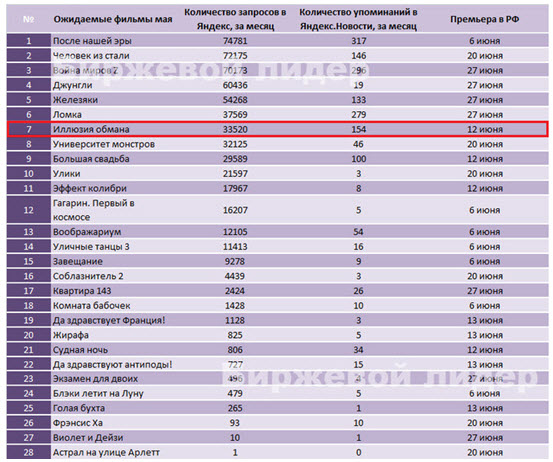Click the film title 'Улики'
553x462 pixels.
pyautogui.click(x=67, y=174)
